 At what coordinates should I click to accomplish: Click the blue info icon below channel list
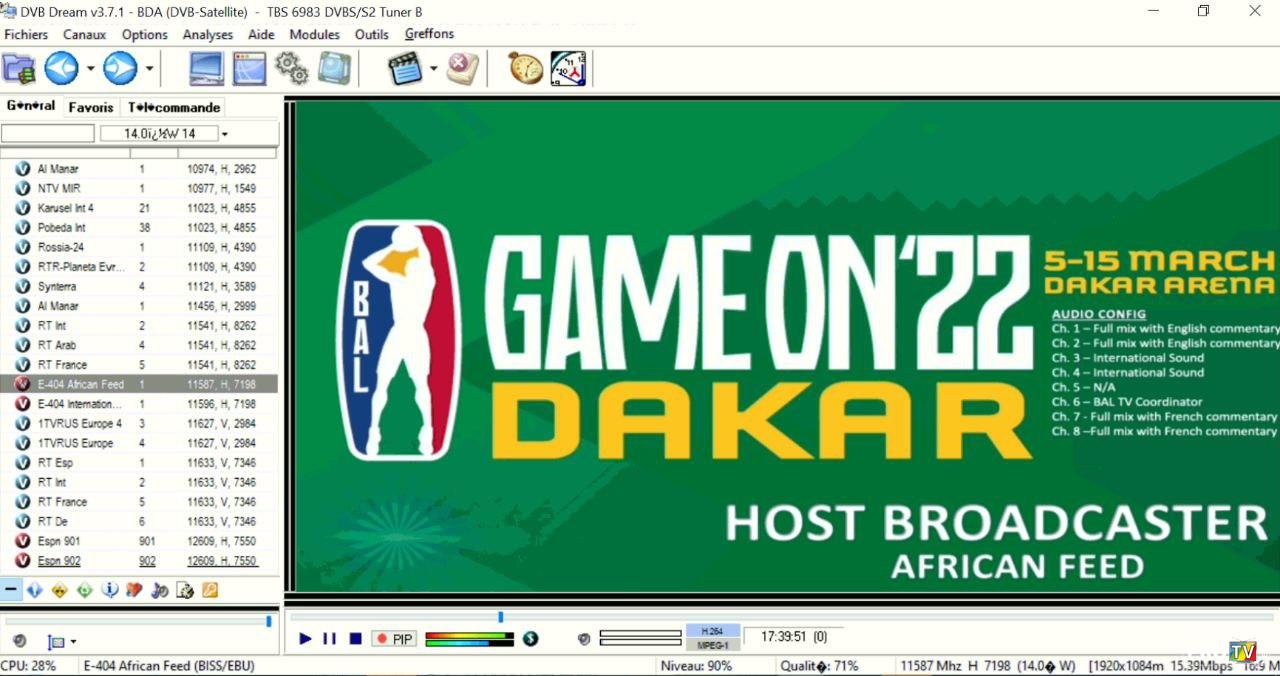click(x=110, y=590)
